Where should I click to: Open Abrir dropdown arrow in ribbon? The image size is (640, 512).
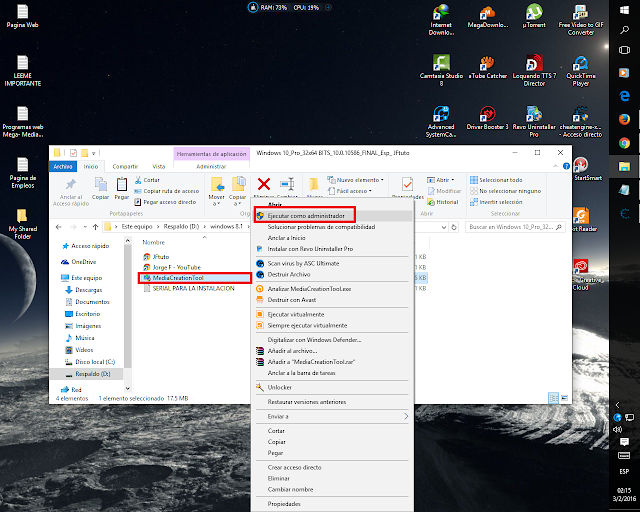[453, 180]
